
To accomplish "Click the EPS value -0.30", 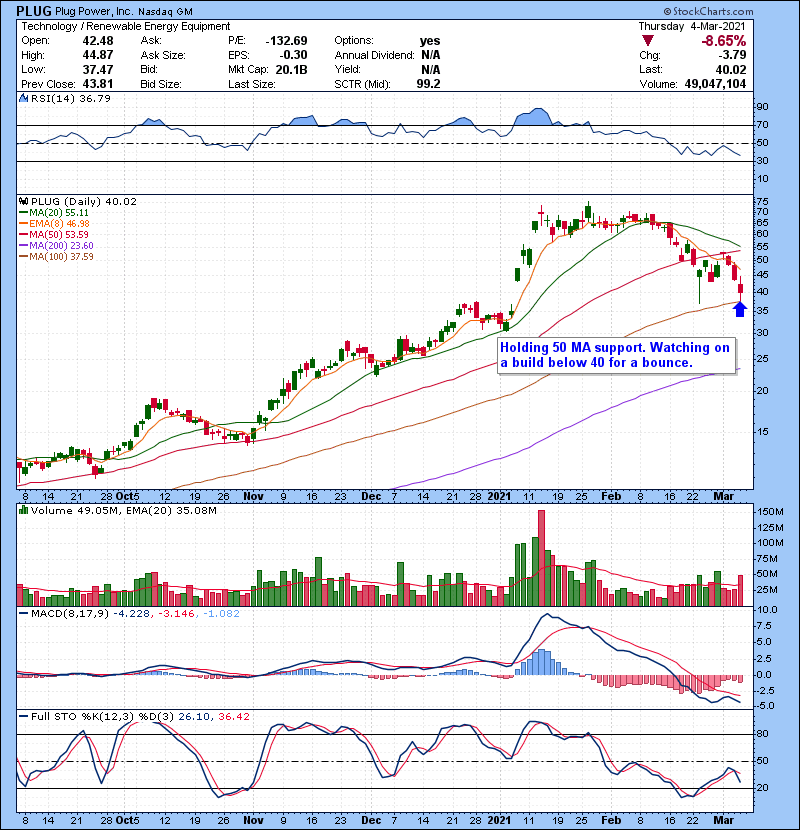I will point(294,55).
